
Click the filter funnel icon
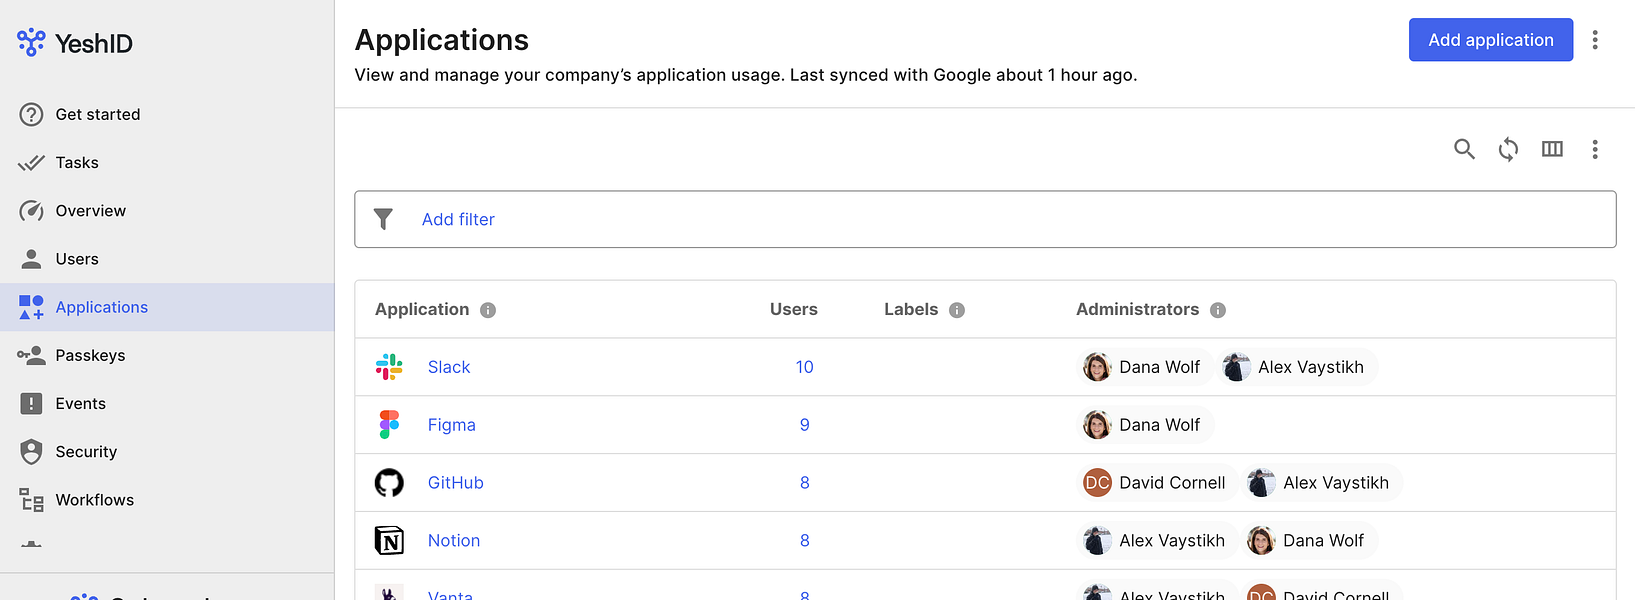click(x=383, y=219)
